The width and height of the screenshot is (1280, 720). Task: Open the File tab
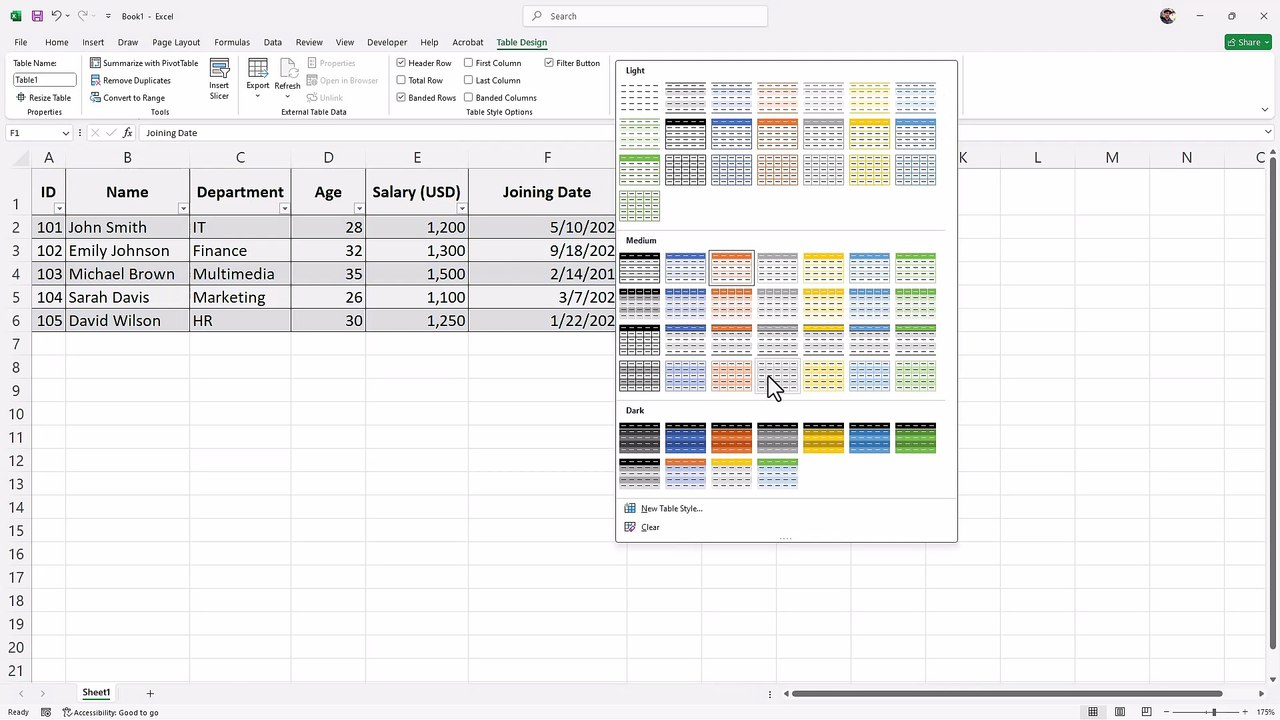point(21,42)
